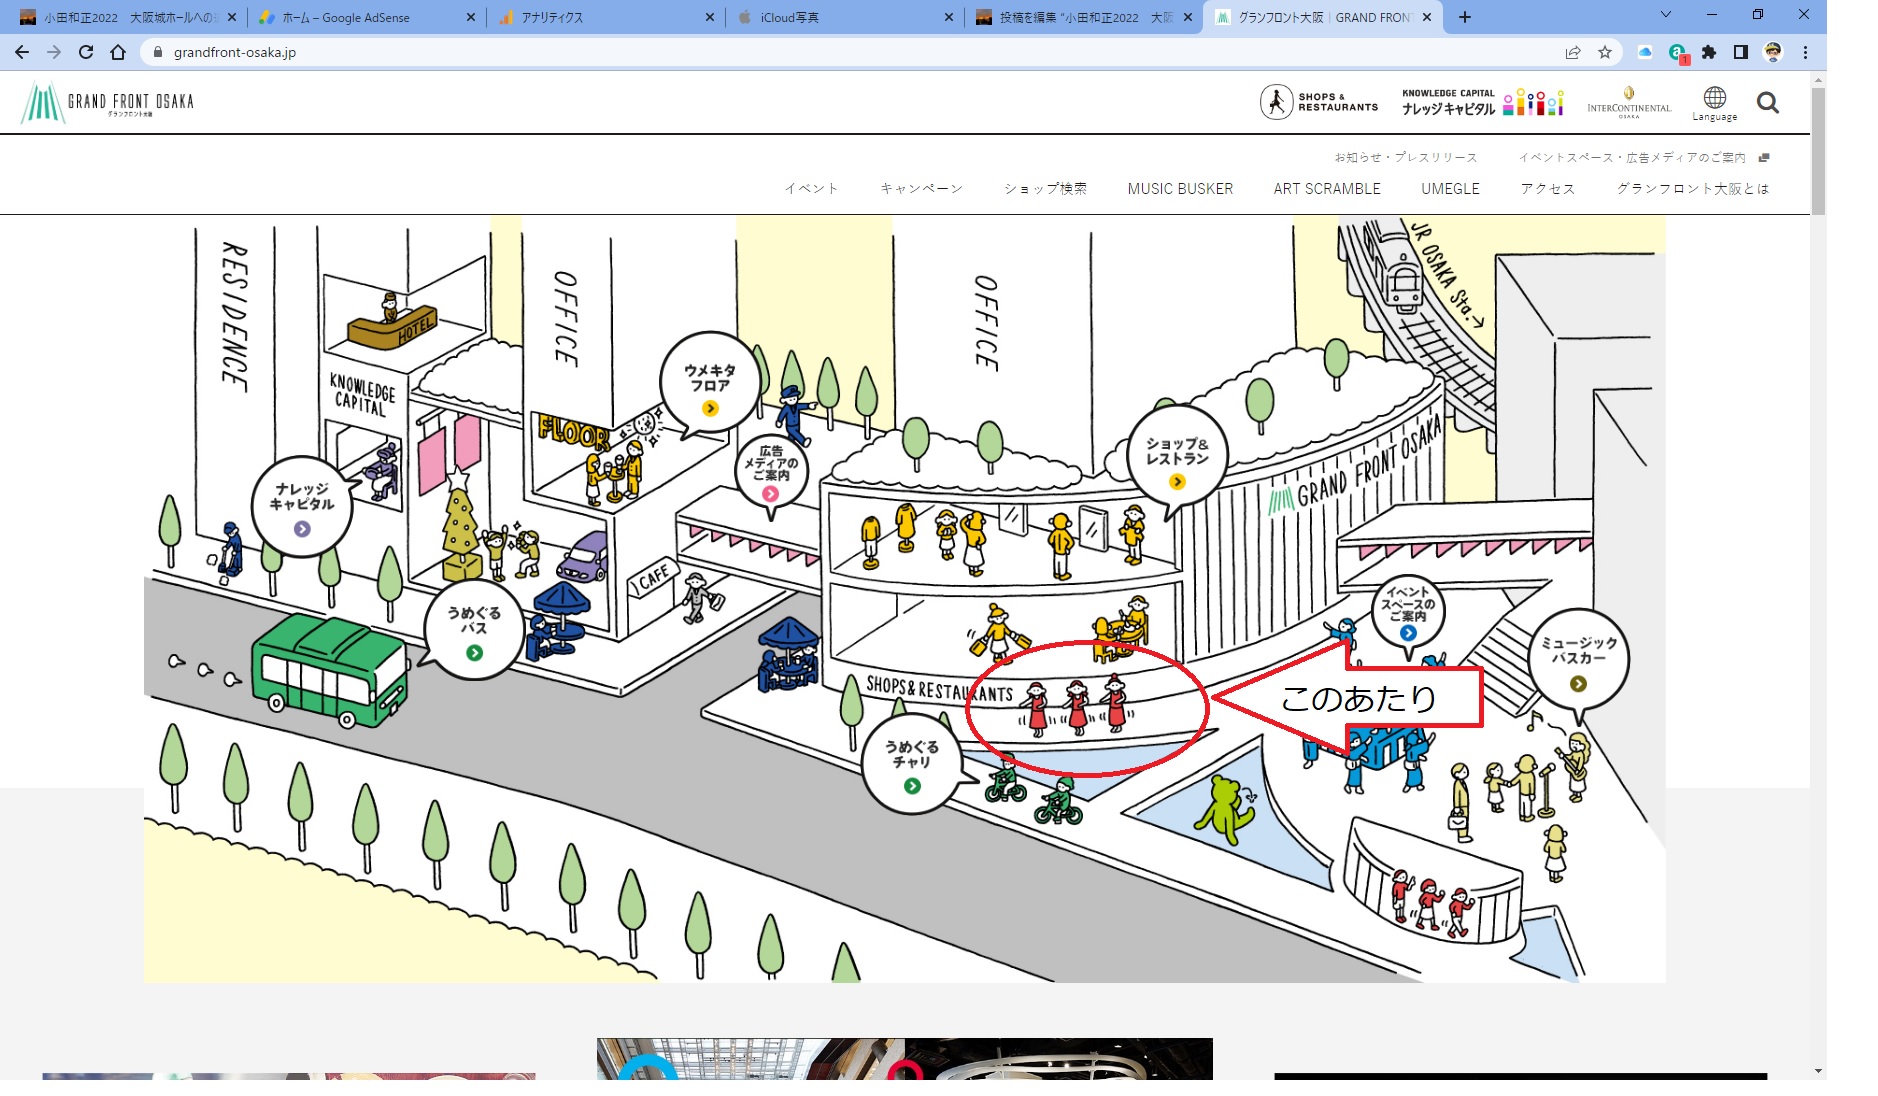1878x1096 pixels.
Task: Share this page from the address bar
Action: pyautogui.click(x=1573, y=52)
